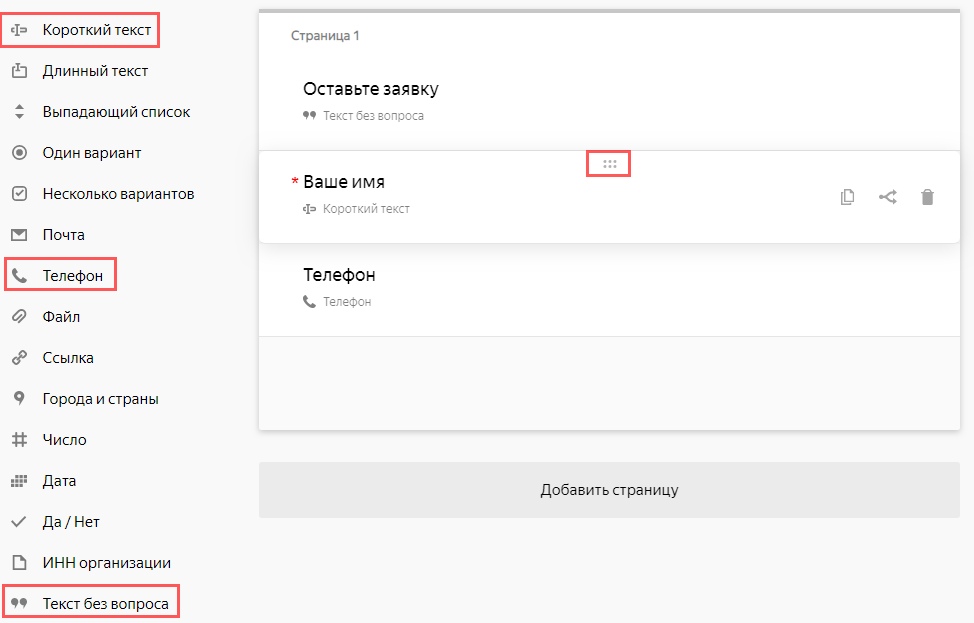This screenshot has height=623, width=974.
Task: Click the copy icon on Ваше имя field
Action: (x=847, y=197)
